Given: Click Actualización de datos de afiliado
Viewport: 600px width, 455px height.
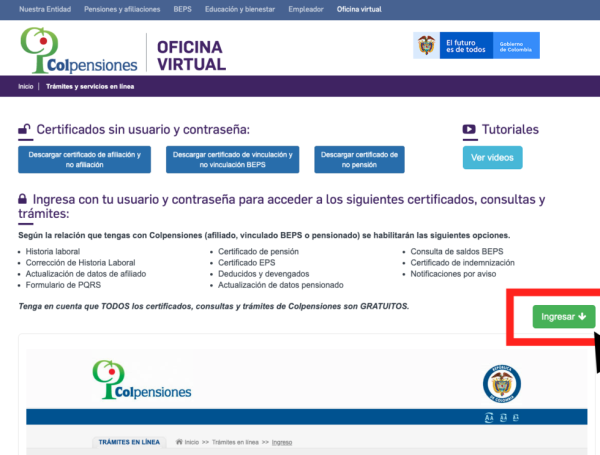Looking at the screenshot, I should click(86, 274).
